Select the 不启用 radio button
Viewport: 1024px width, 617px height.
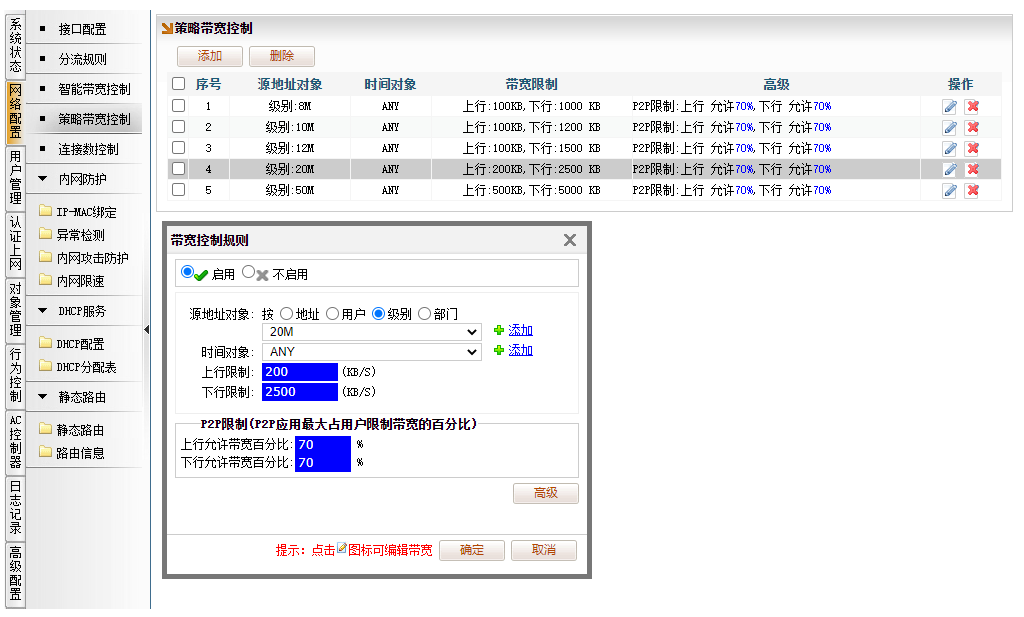pyautogui.click(x=250, y=272)
